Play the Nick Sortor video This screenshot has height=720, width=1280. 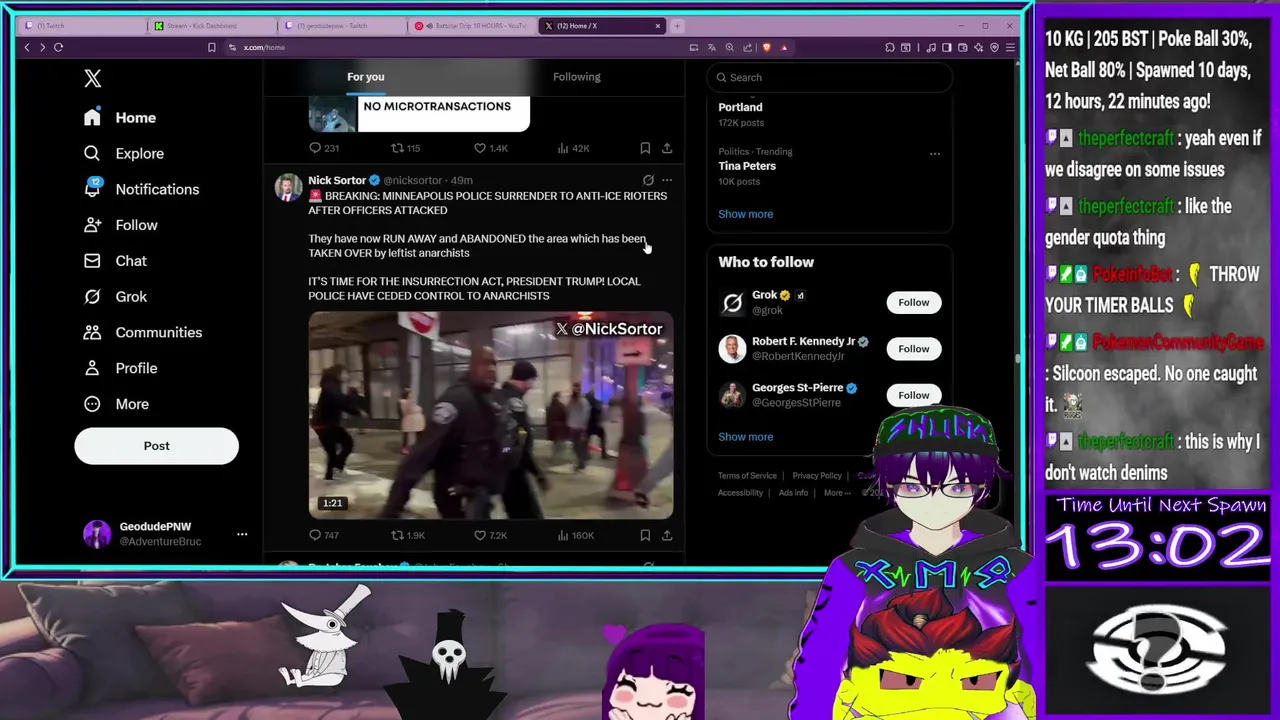[490, 415]
